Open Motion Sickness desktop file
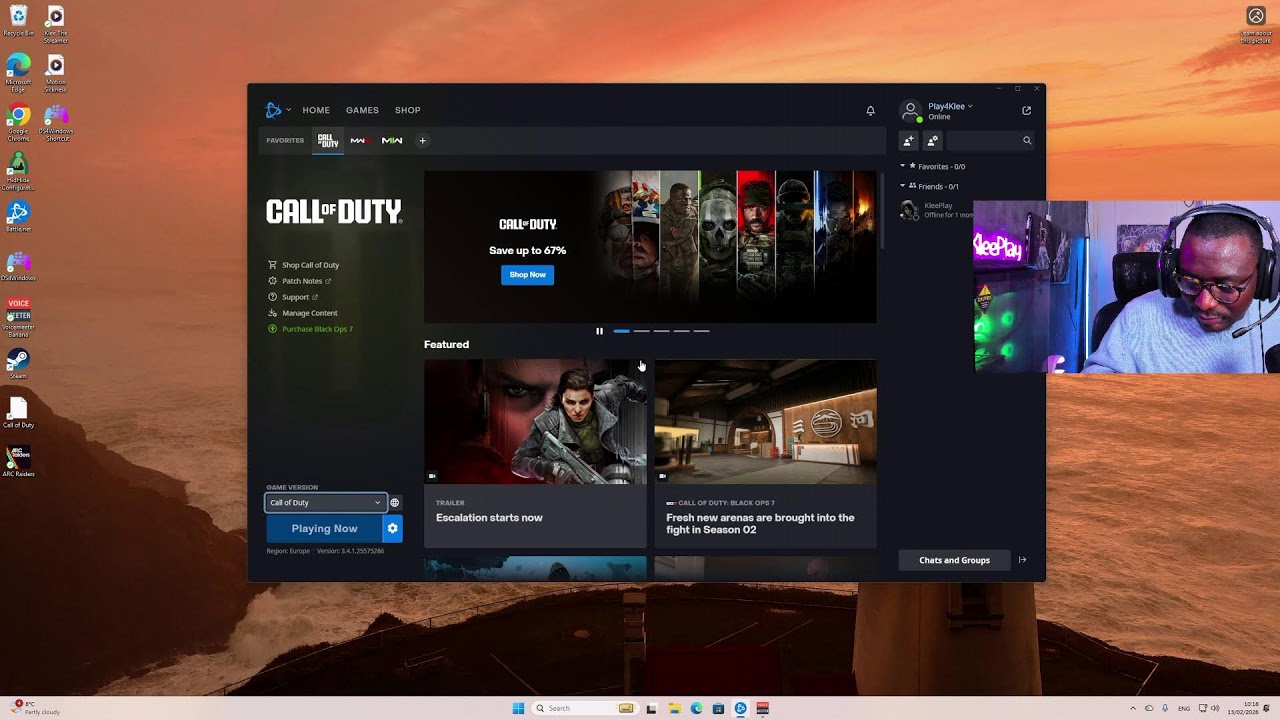The height and width of the screenshot is (720, 1280). (56, 74)
